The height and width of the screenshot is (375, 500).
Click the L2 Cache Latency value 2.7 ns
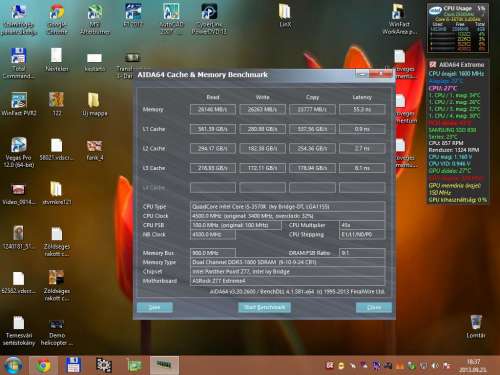(362, 148)
